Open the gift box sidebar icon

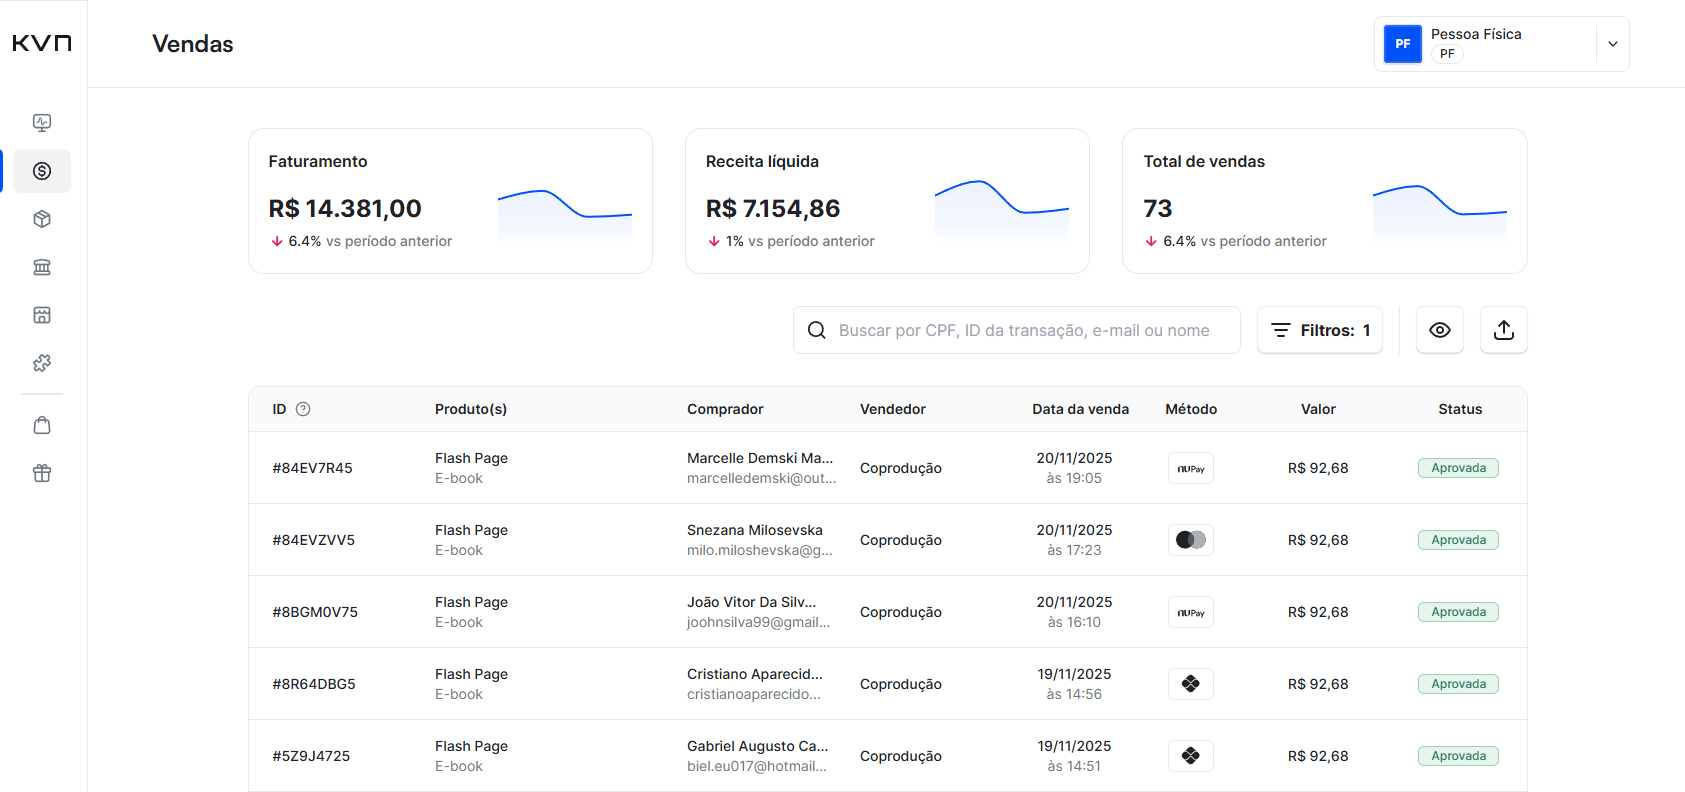point(42,473)
